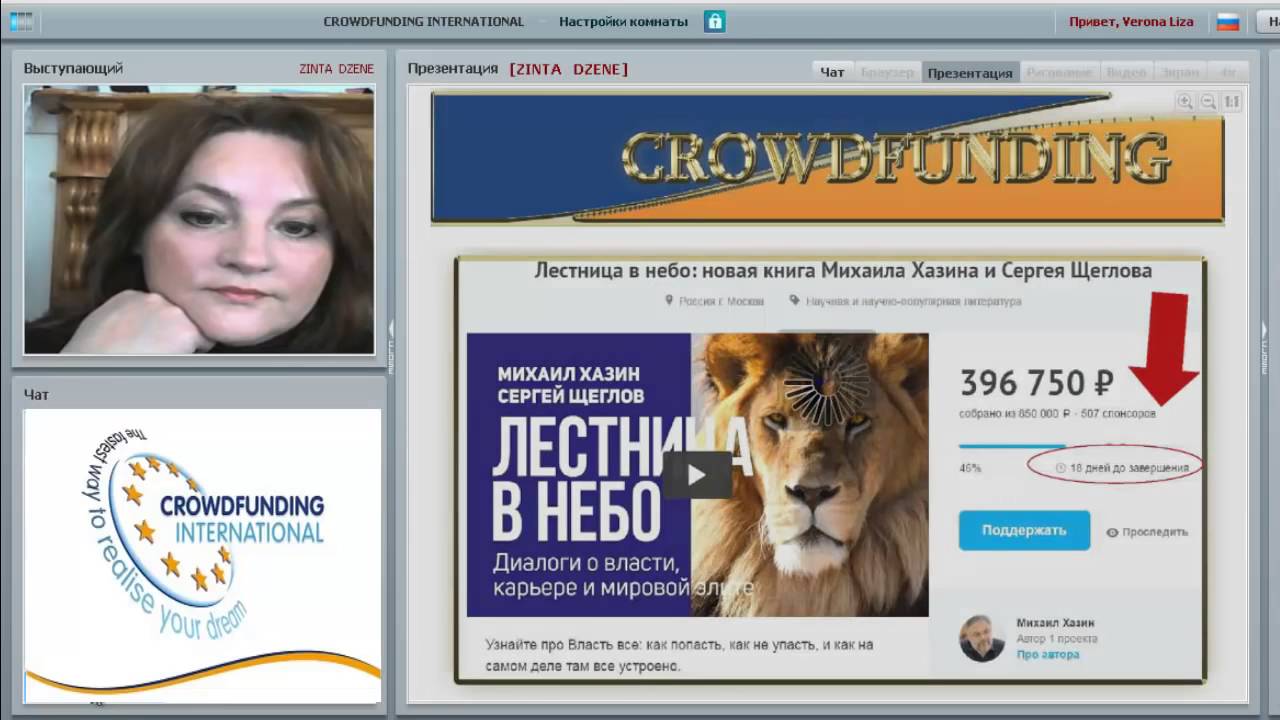Open Настройки комнаты room settings
The height and width of the screenshot is (720, 1280).
pyautogui.click(x=623, y=21)
